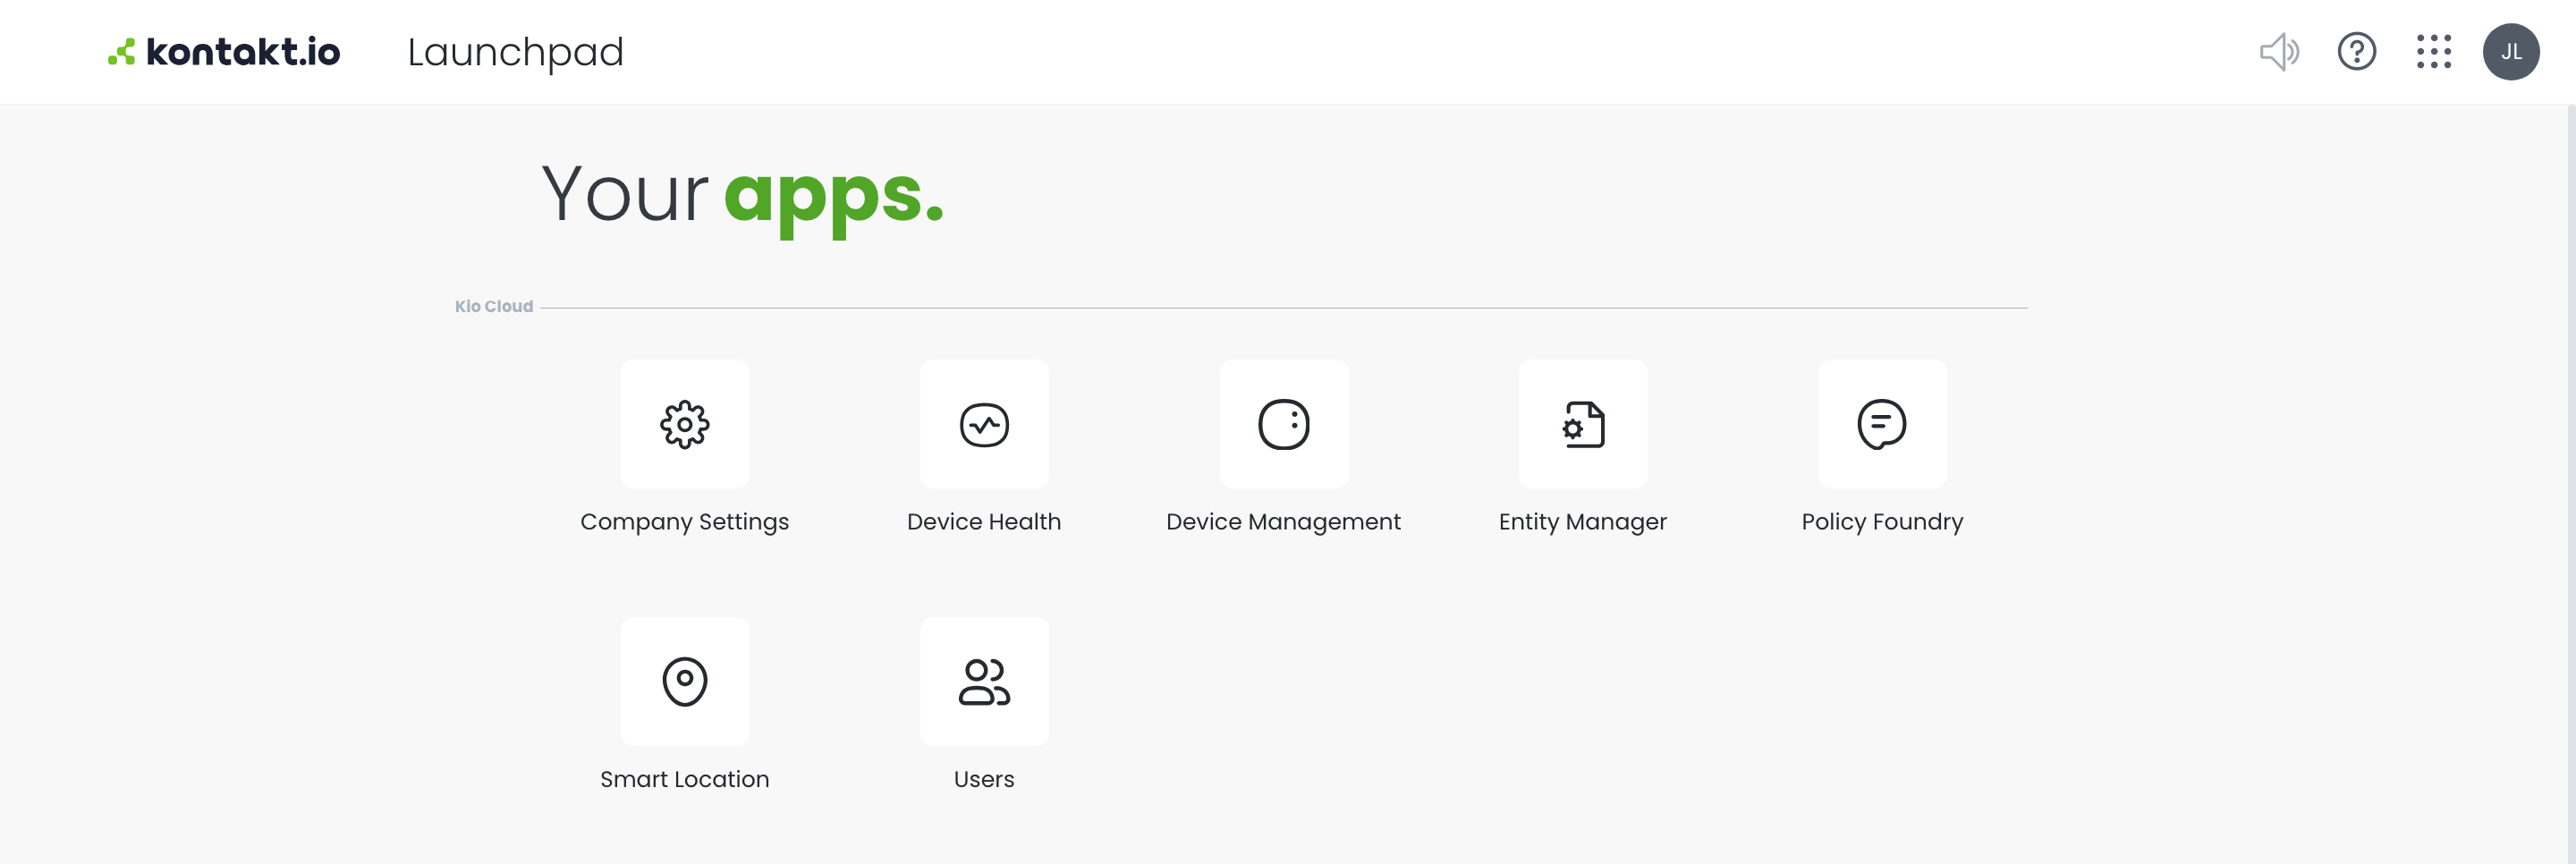Screen dimensions: 2576x864
Task: Click the Entity Manager label
Action: click(1583, 522)
